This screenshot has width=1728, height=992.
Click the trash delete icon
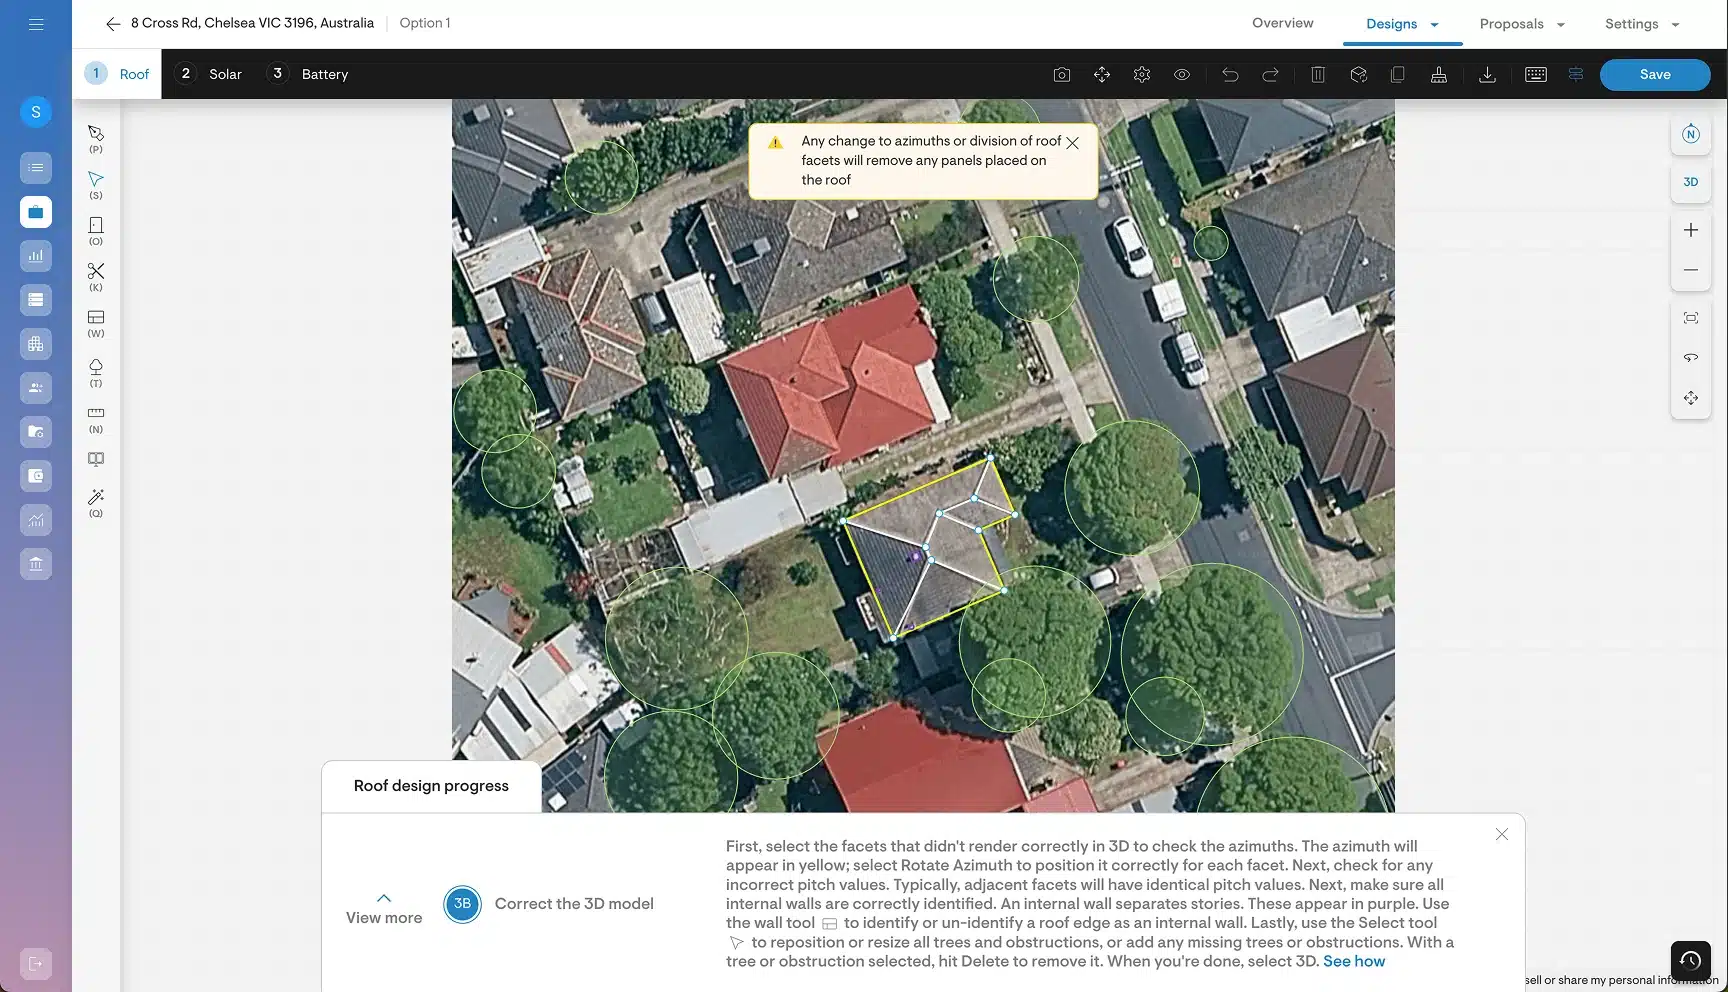pos(1318,75)
